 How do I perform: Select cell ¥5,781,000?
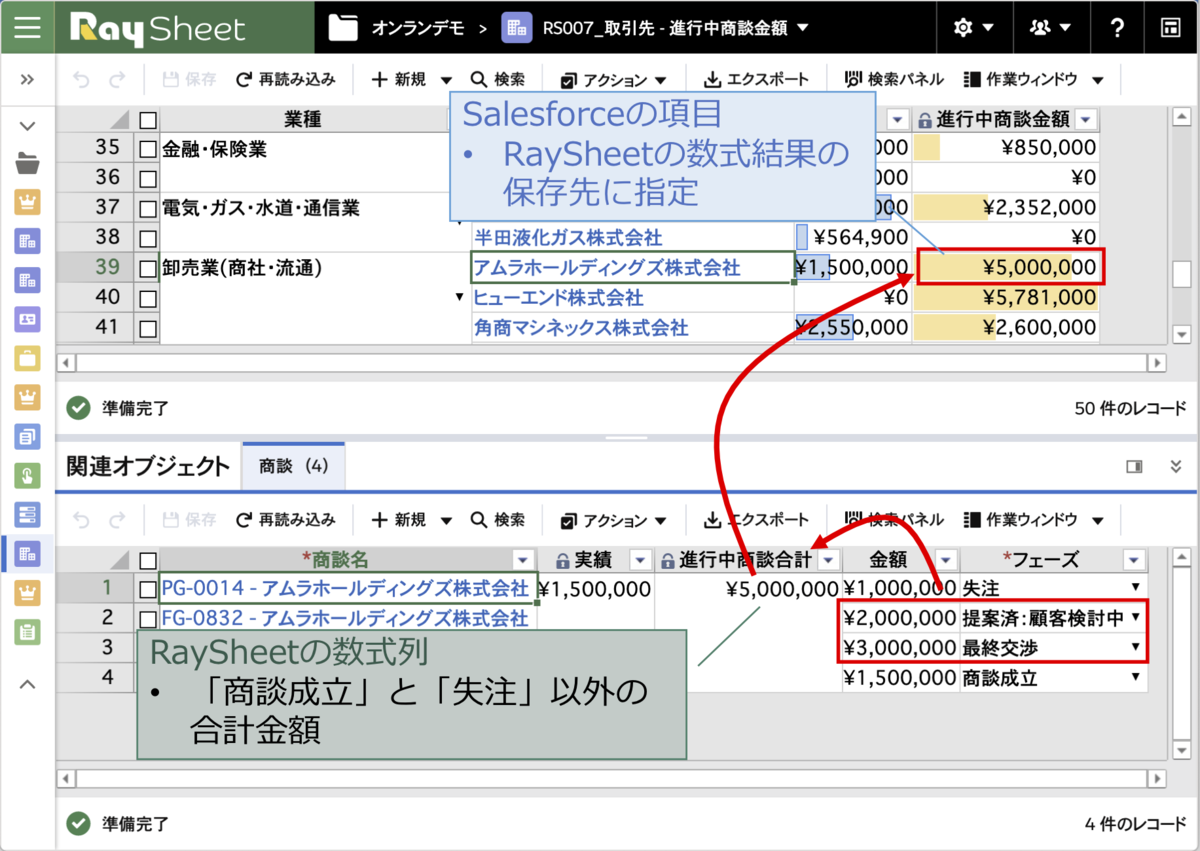coord(1005,298)
